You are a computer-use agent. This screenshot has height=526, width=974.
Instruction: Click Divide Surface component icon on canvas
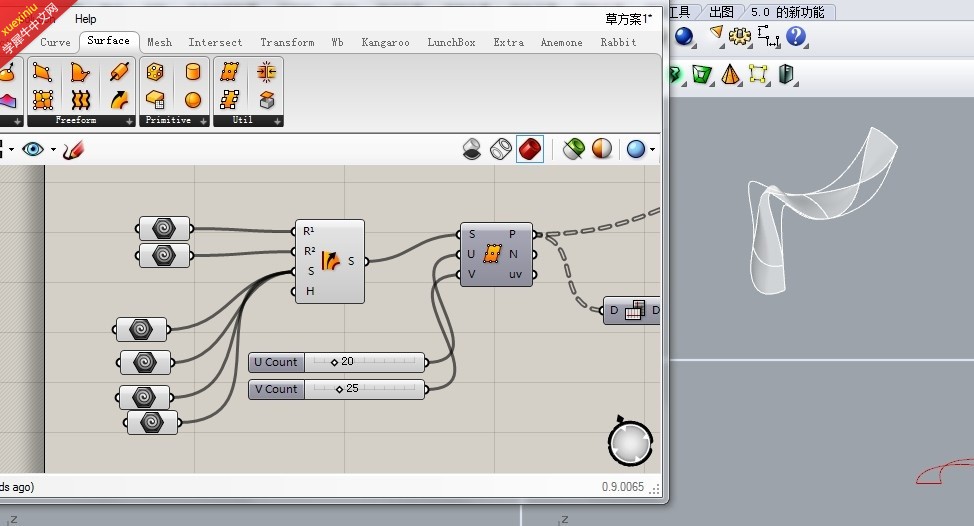(493, 254)
